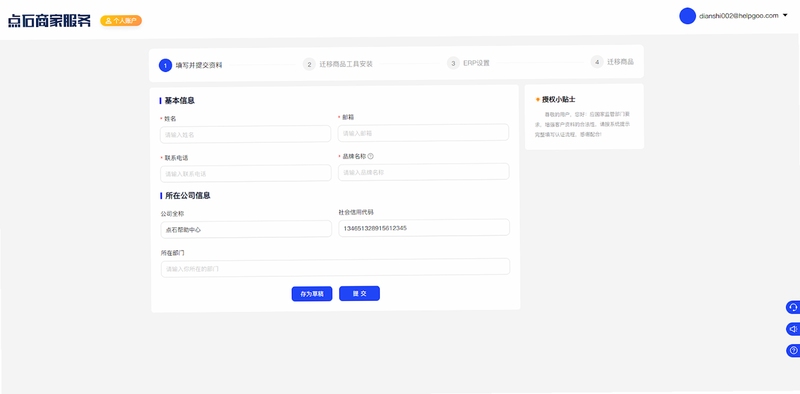Focus the 姓名 input field
Viewport: 800px width, 394px height.
pos(245,135)
